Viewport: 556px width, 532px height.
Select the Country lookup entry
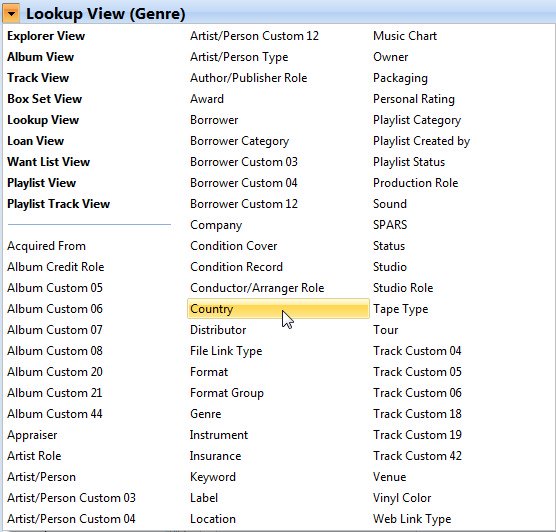pos(278,309)
